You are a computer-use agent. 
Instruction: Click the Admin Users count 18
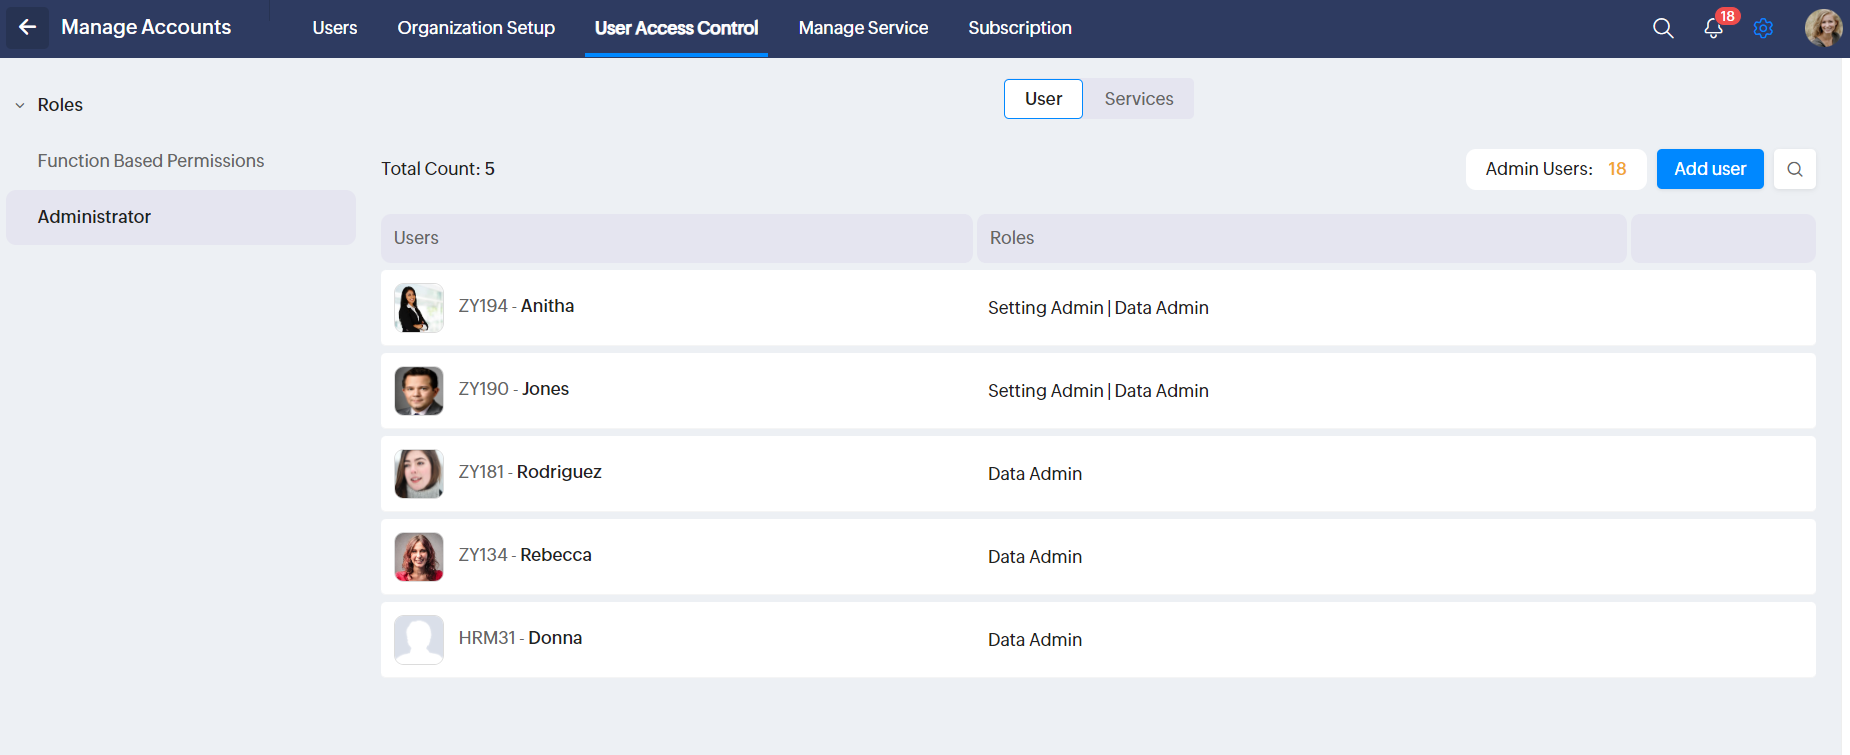click(x=1616, y=169)
